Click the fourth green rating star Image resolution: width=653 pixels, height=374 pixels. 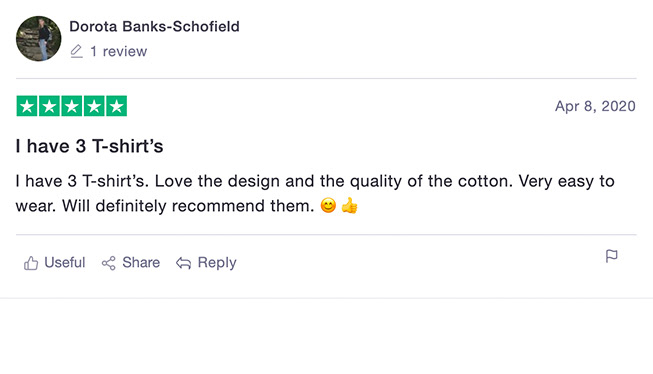(x=94, y=106)
